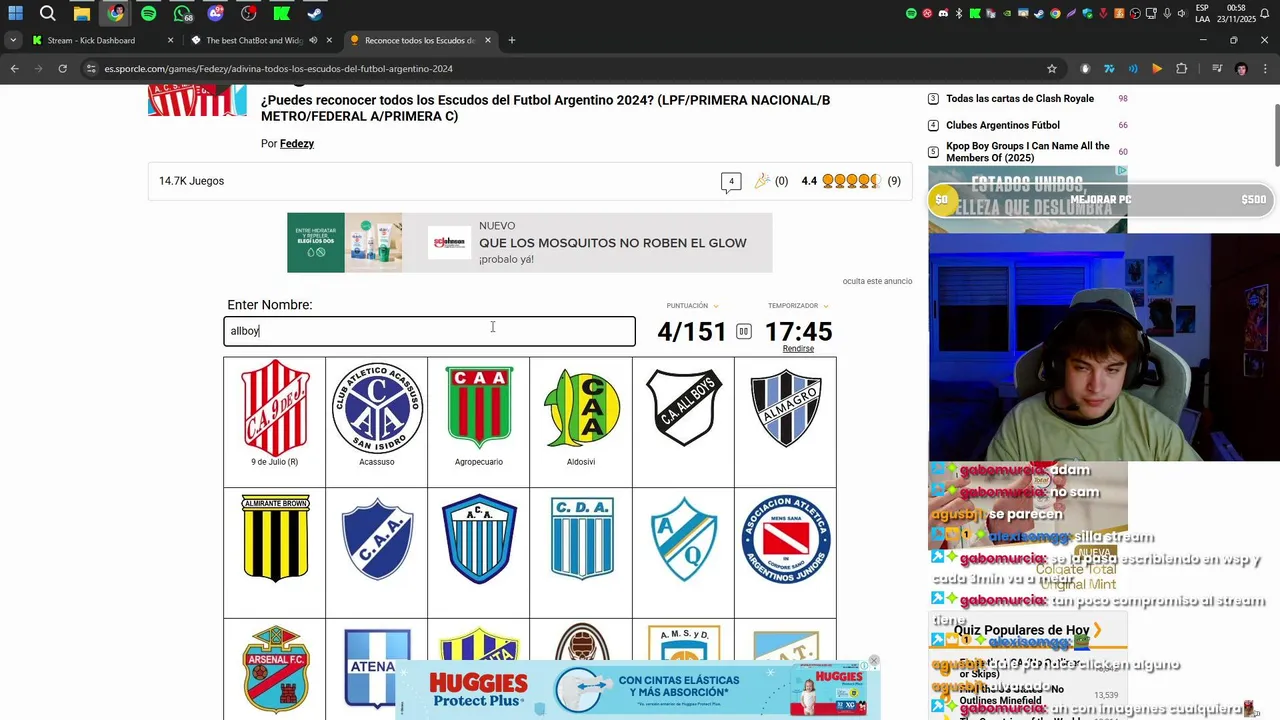Click the ESP LAA language indicator

(x=1202, y=14)
